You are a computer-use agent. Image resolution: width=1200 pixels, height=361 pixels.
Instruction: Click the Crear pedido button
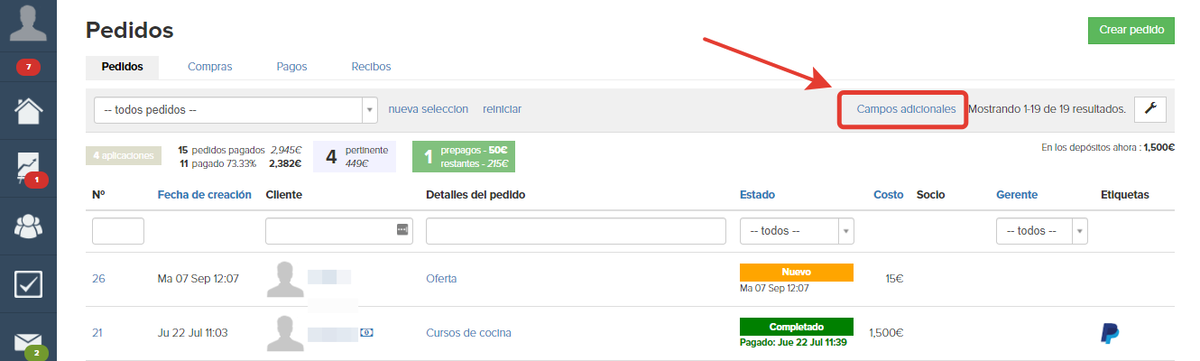1131,30
